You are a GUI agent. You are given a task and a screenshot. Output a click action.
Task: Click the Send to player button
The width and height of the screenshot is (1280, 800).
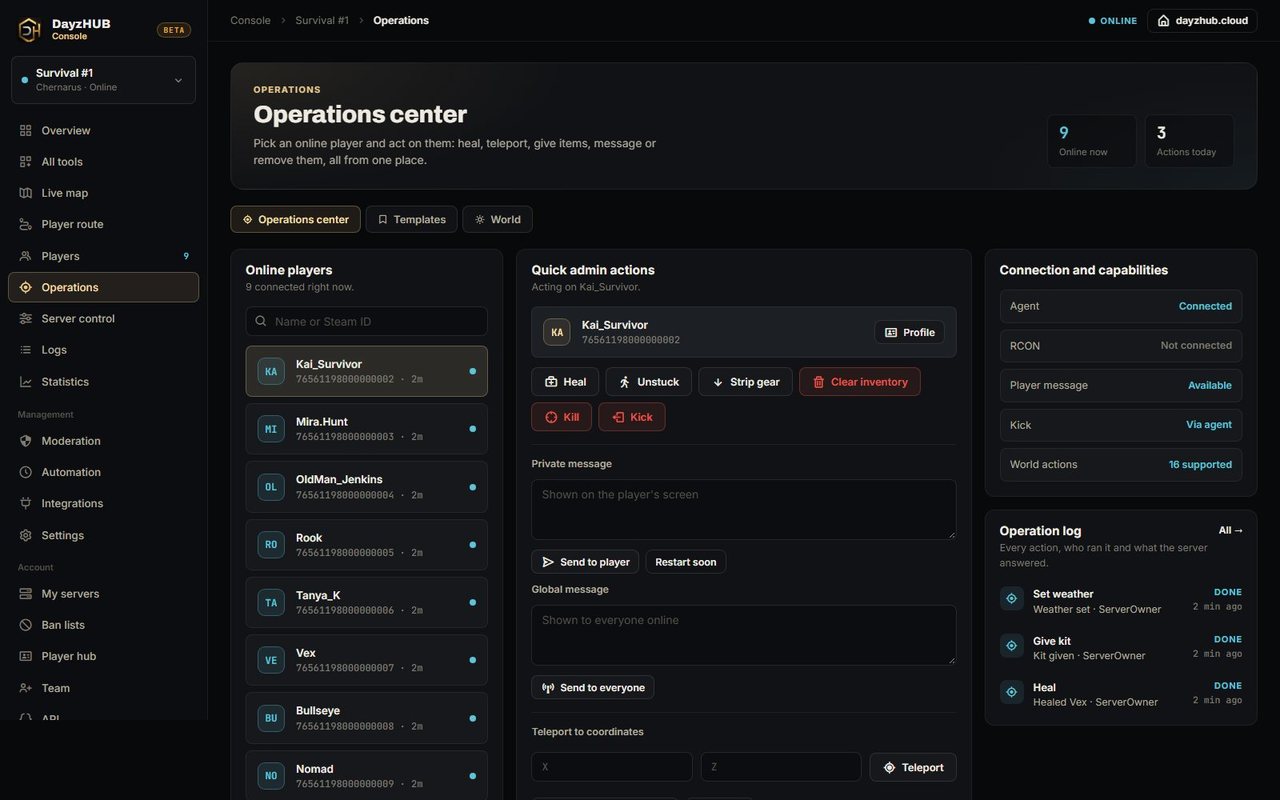[585, 562]
